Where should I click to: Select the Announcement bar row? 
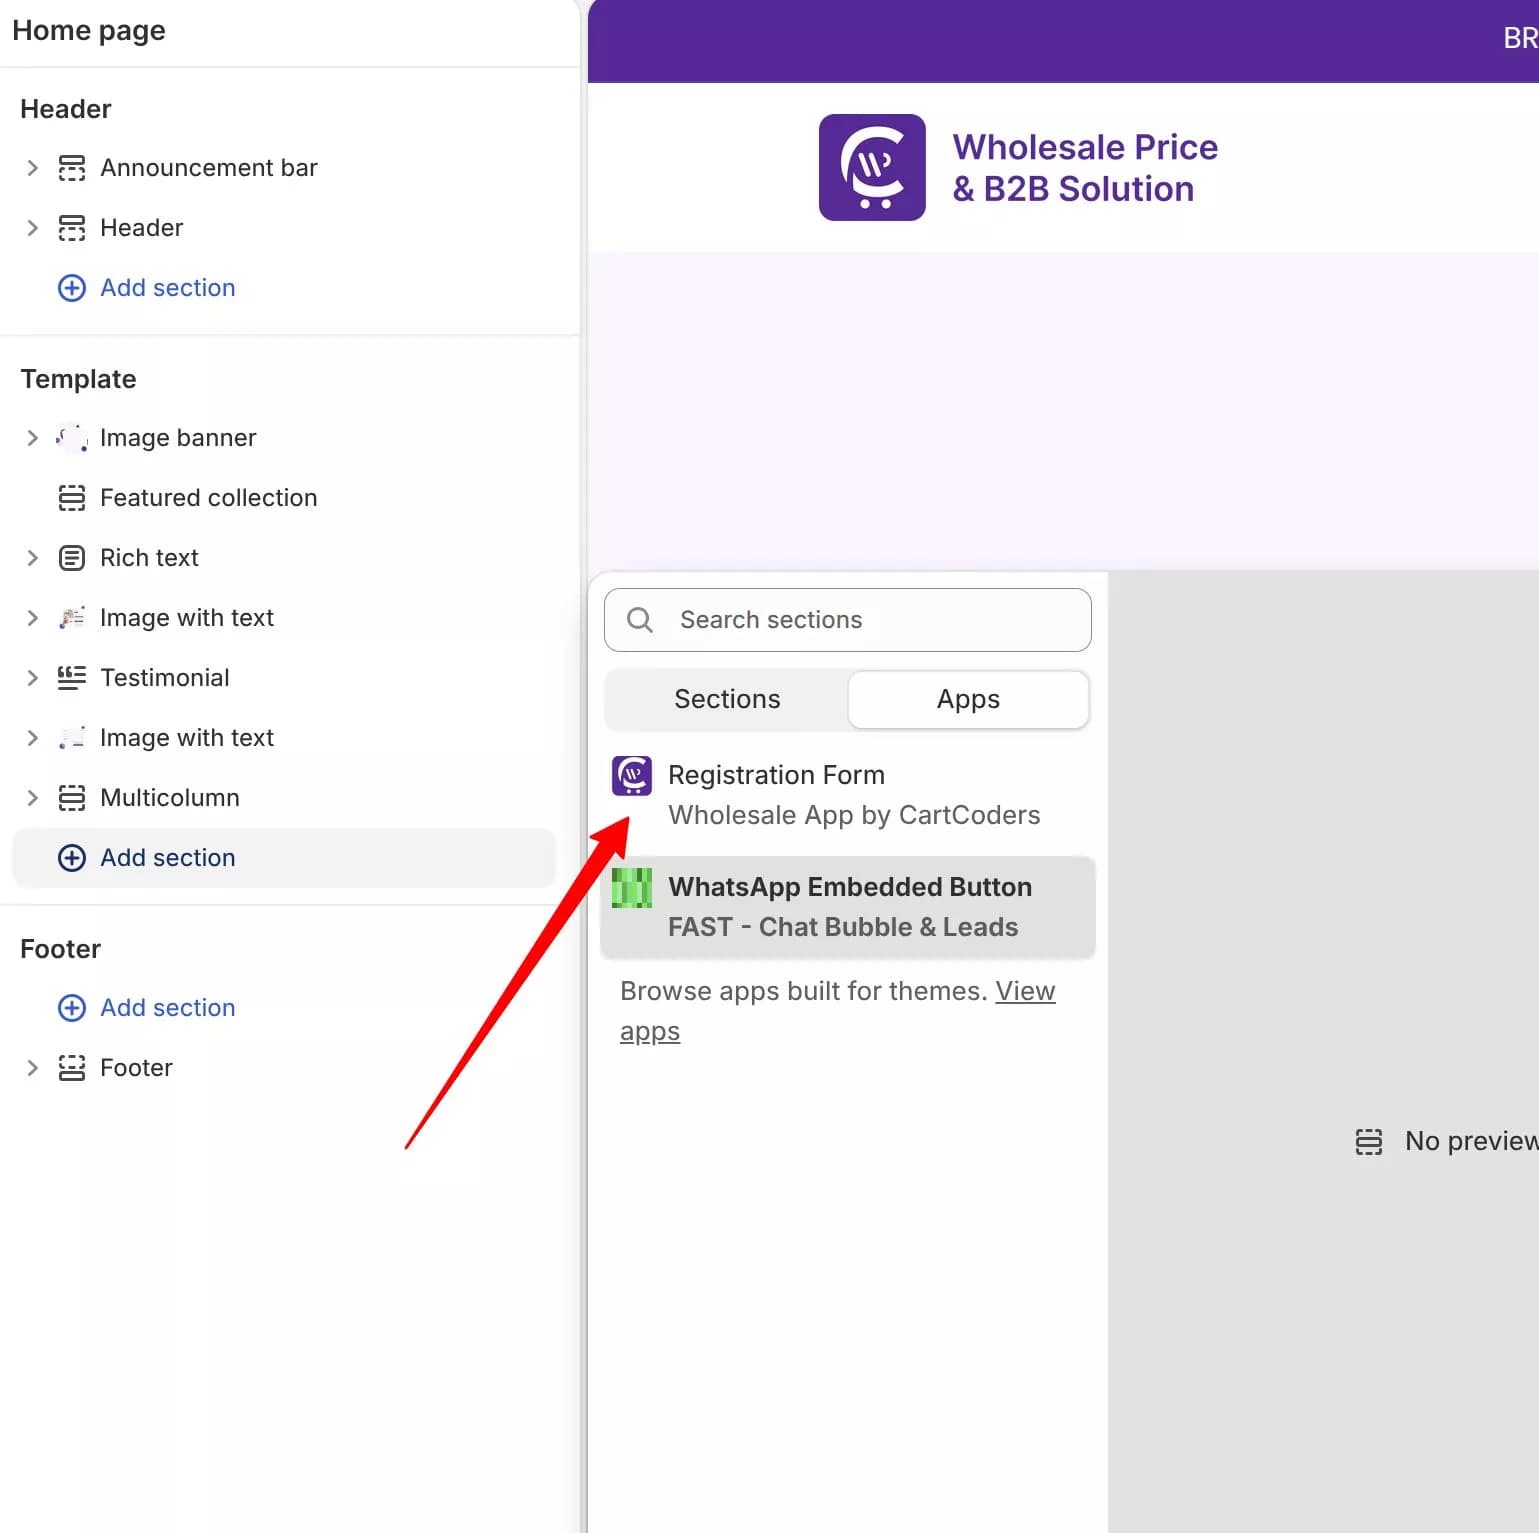284,168
